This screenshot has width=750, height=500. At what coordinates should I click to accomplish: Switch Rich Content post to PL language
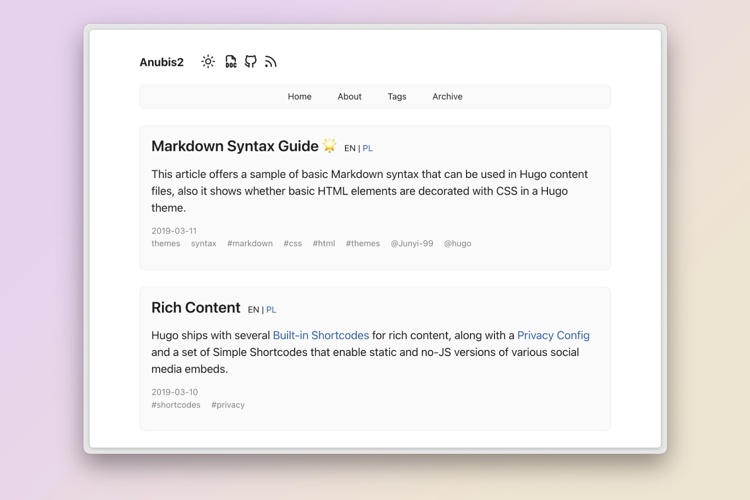pos(271,310)
